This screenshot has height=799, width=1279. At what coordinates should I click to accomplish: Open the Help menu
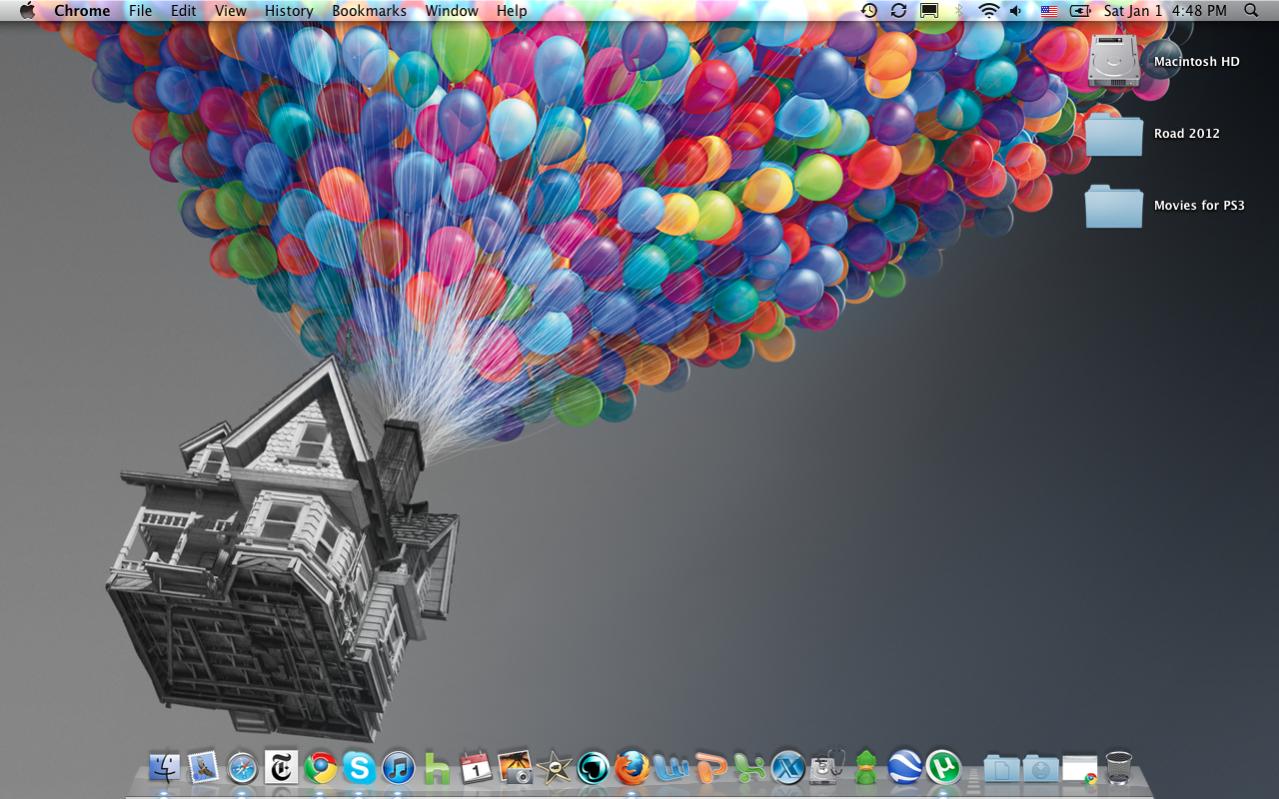click(511, 11)
